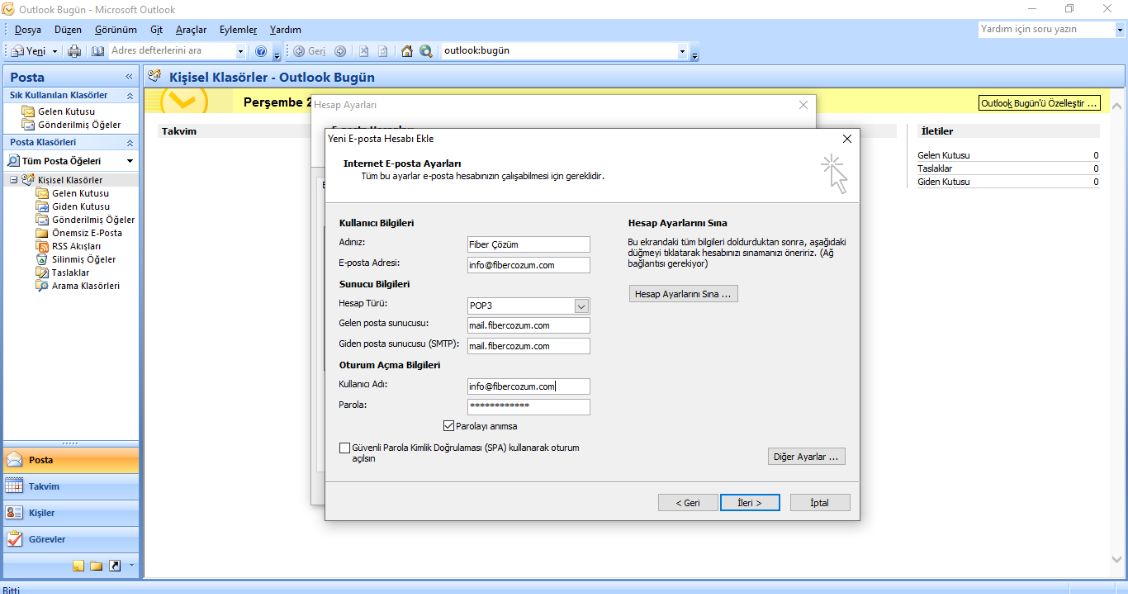The width and height of the screenshot is (1128, 594).
Task: Enable the Güvenli Parola Kimlik Doğrulaması checkbox
Action: tap(345, 448)
